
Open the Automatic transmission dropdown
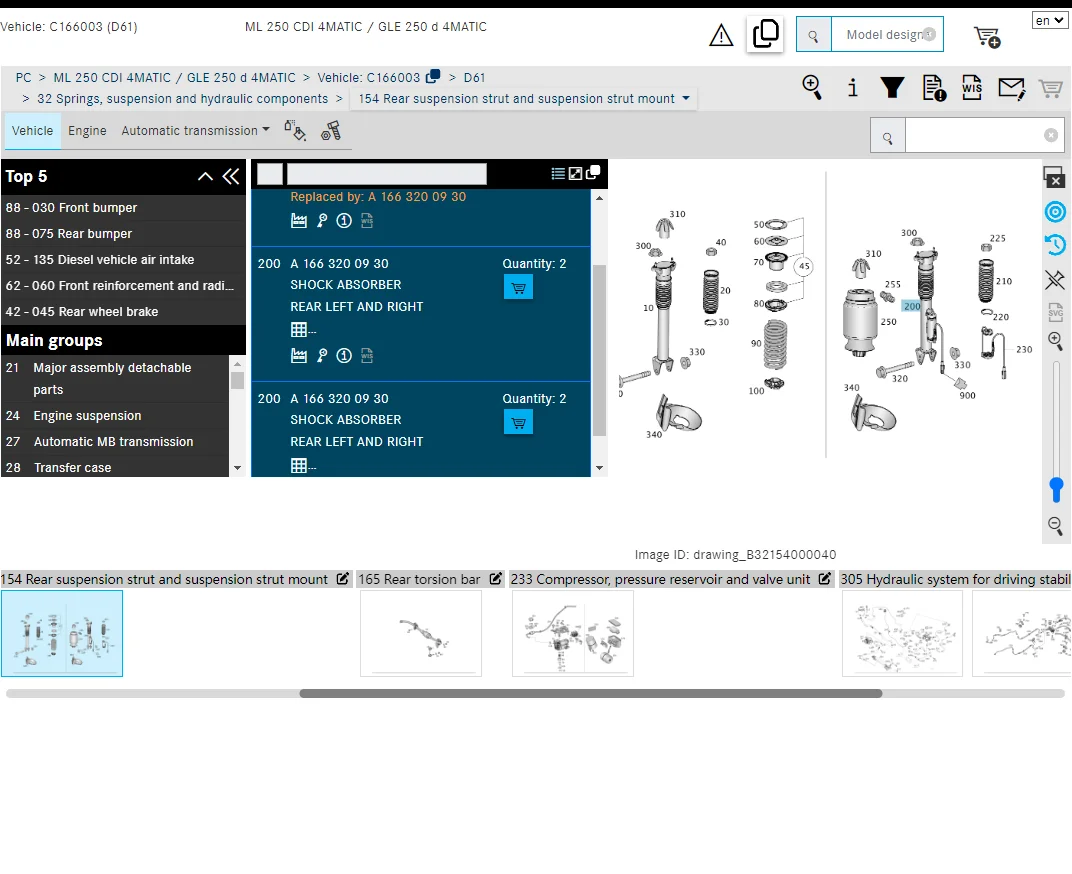(x=196, y=130)
